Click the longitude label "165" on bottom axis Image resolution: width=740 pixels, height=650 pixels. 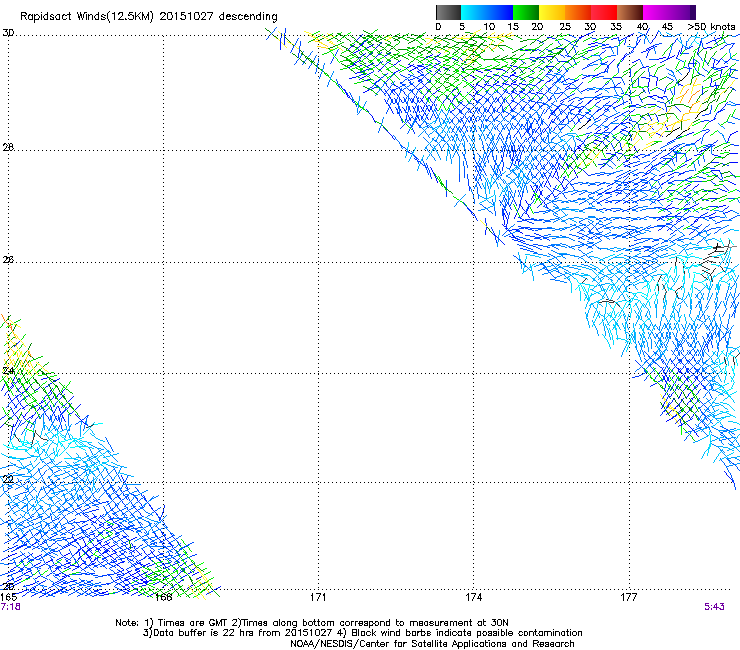[9, 597]
